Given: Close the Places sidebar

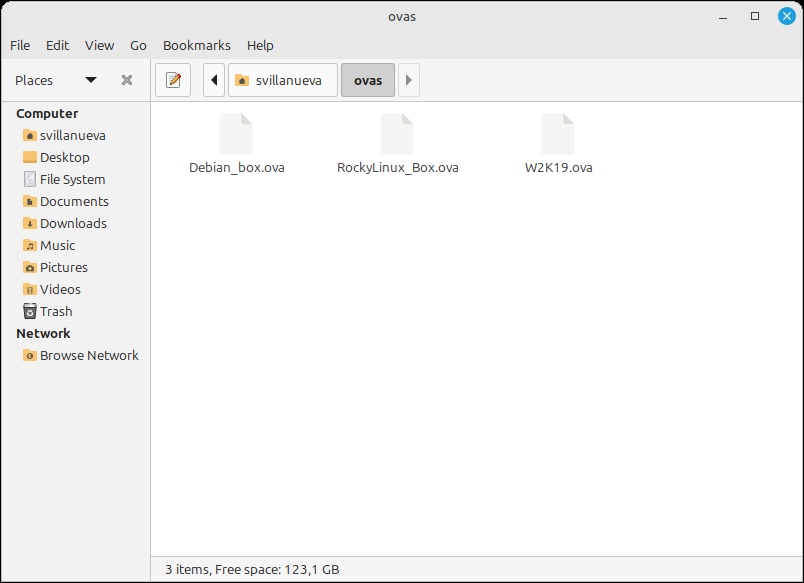Looking at the screenshot, I should pyautogui.click(x=127, y=80).
